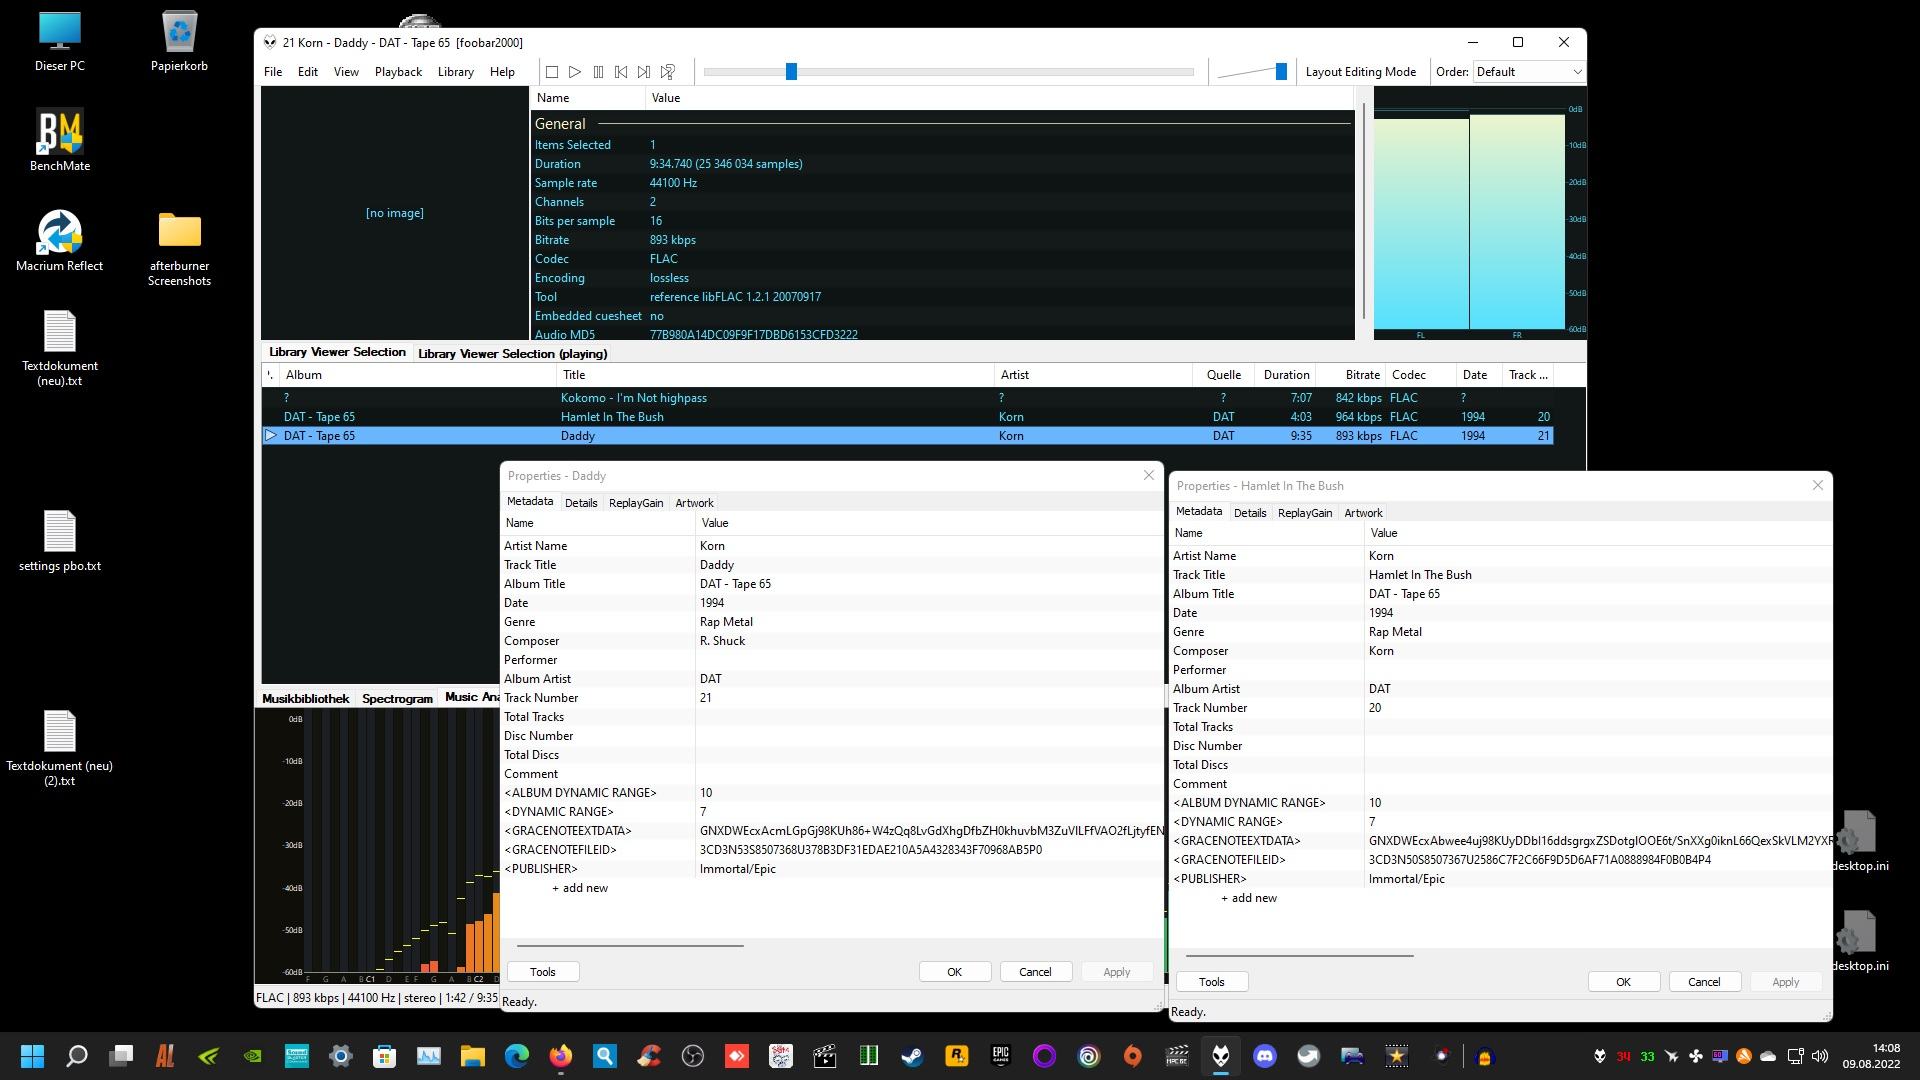Skip to the previous track
The image size is (1920, 1080).
click(621, 72)
